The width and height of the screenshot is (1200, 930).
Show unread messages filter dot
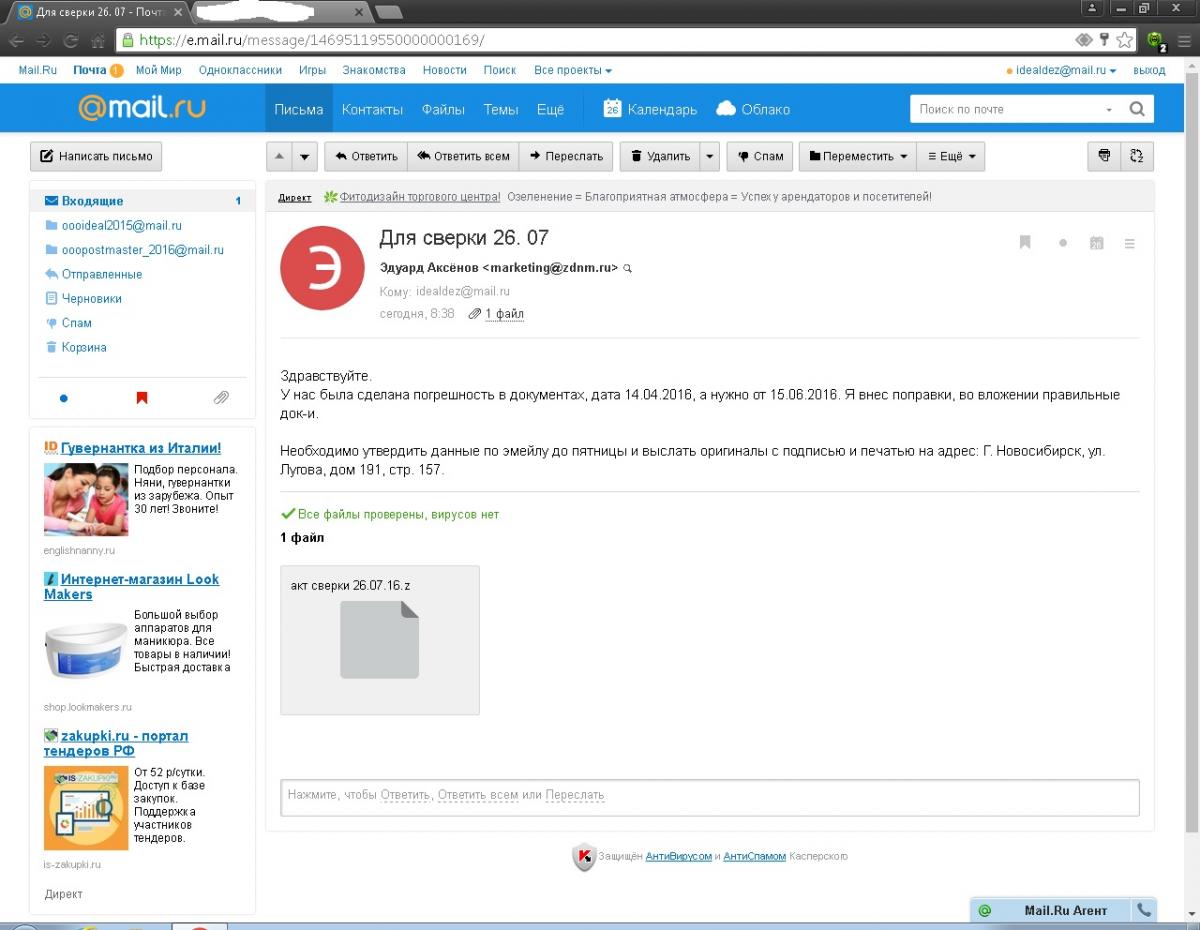click(x=64, y=398)
